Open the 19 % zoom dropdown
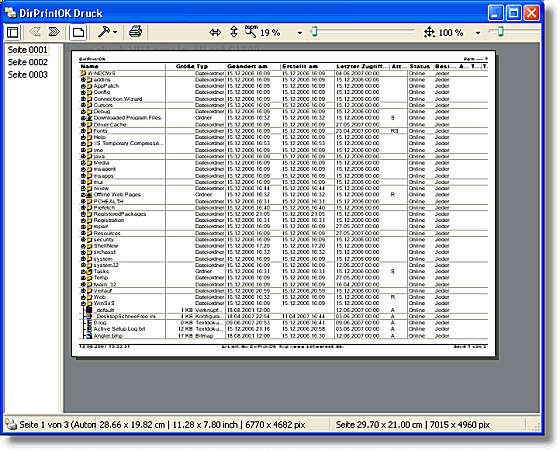Screen dimensions: 560x451 click(300, 33)
